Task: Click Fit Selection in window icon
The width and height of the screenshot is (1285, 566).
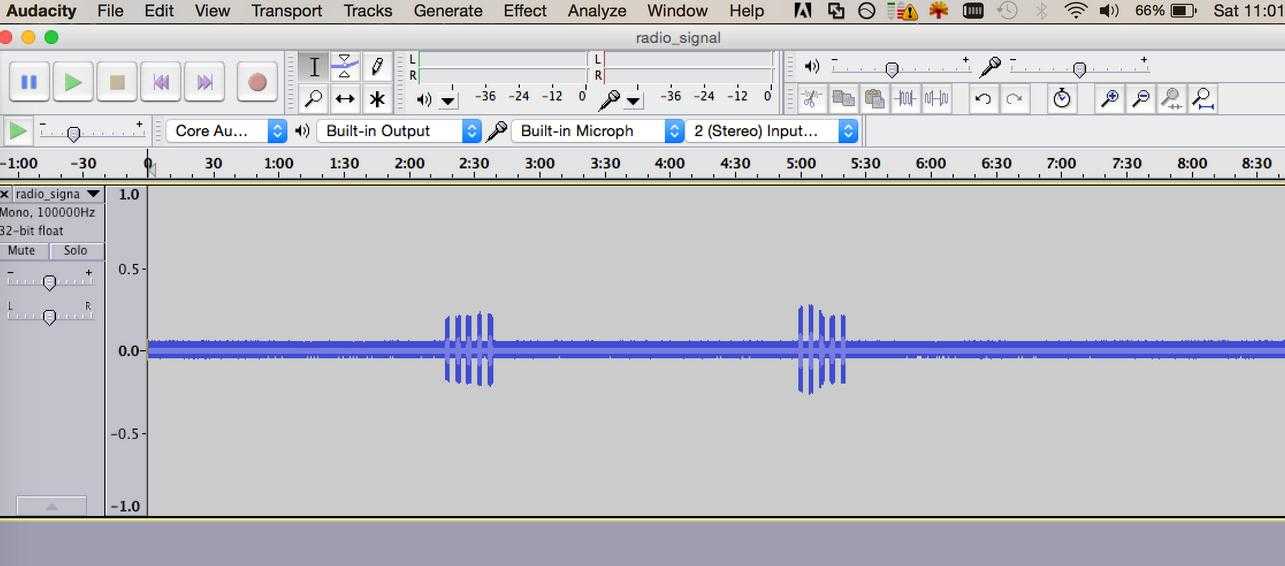Action: 1171,98
